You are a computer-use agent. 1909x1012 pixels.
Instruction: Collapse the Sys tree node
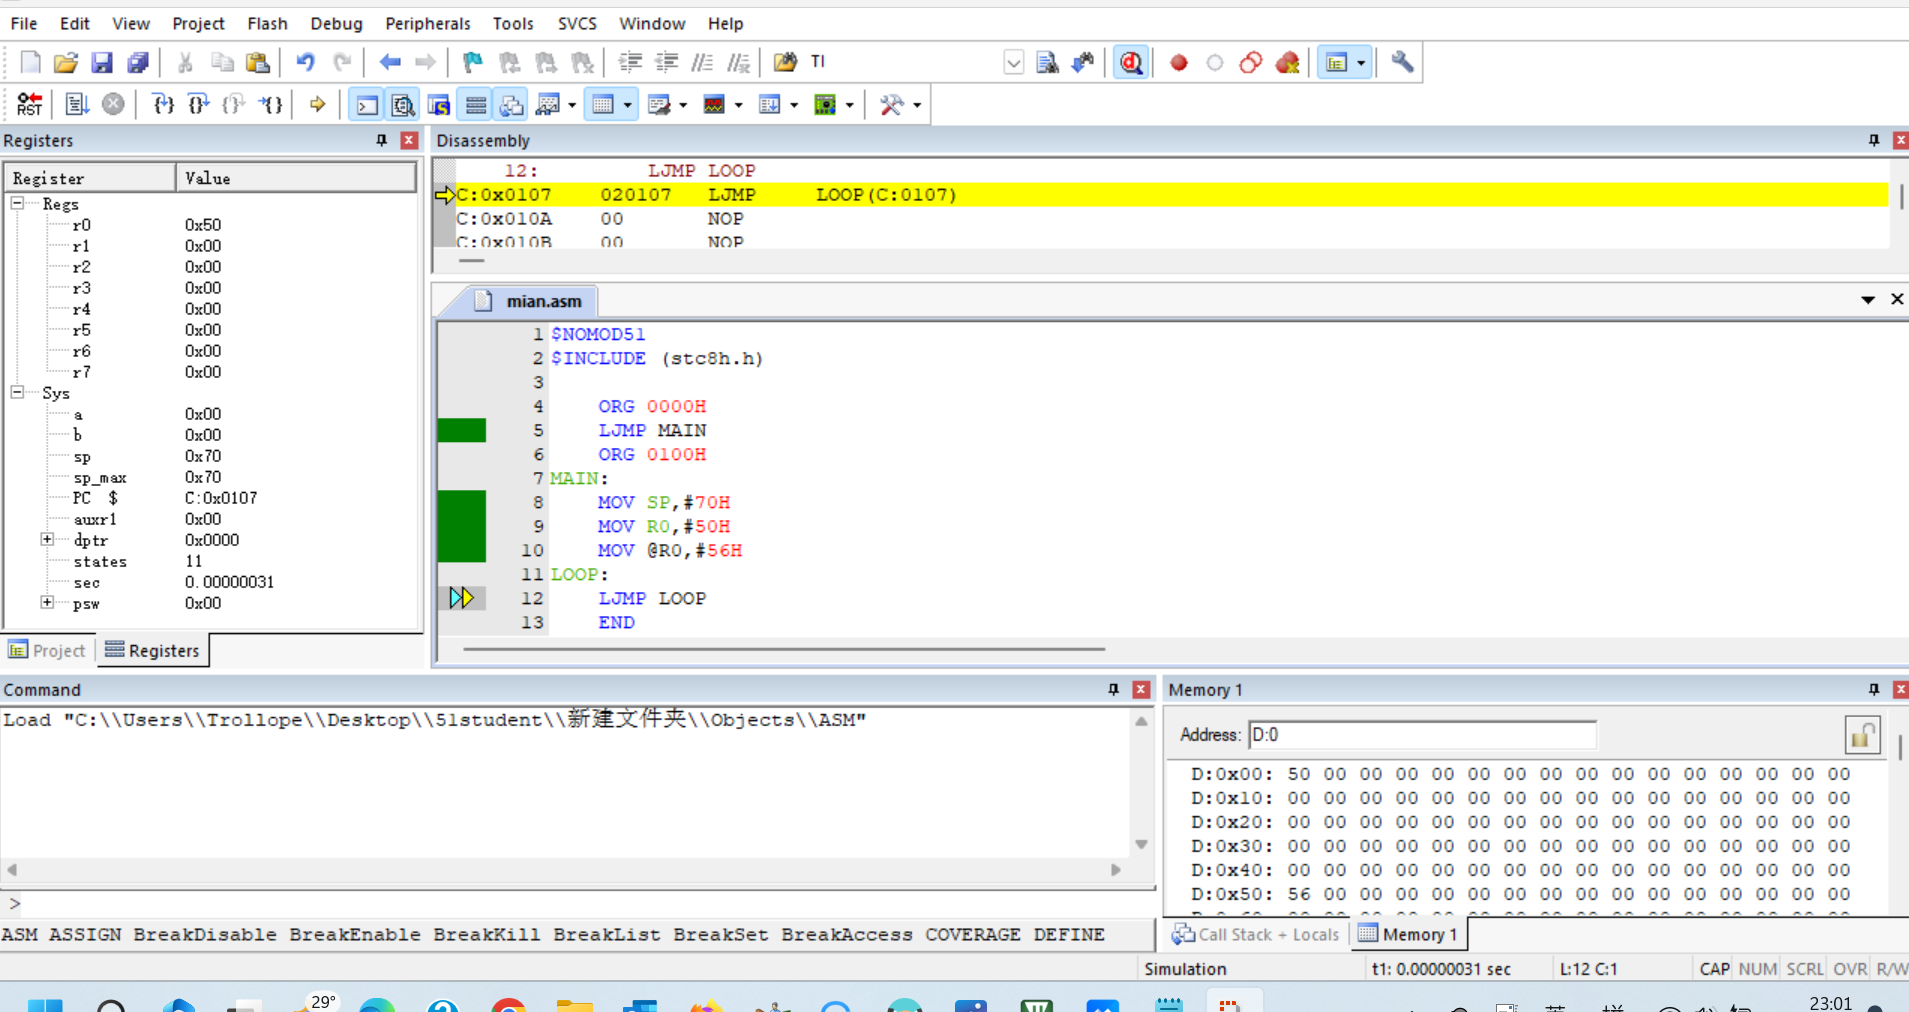pyautogui.click(x=17, y=392)
